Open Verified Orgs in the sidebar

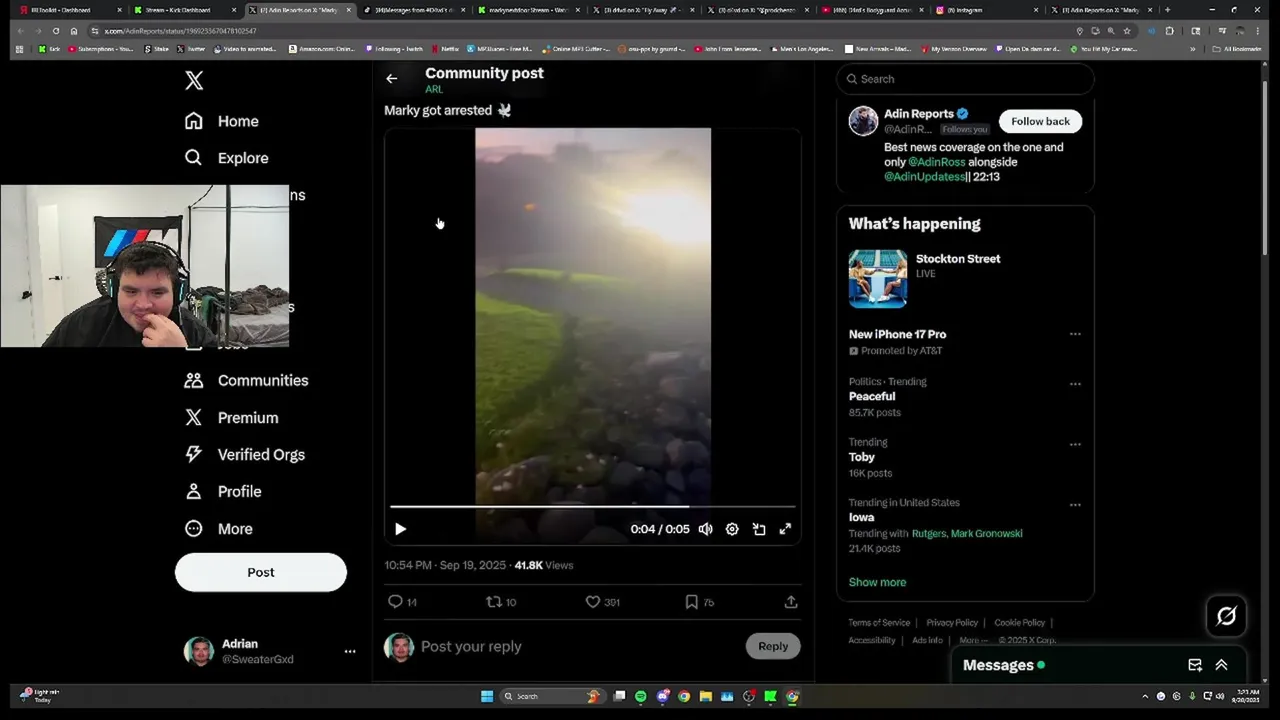[244, 454]
